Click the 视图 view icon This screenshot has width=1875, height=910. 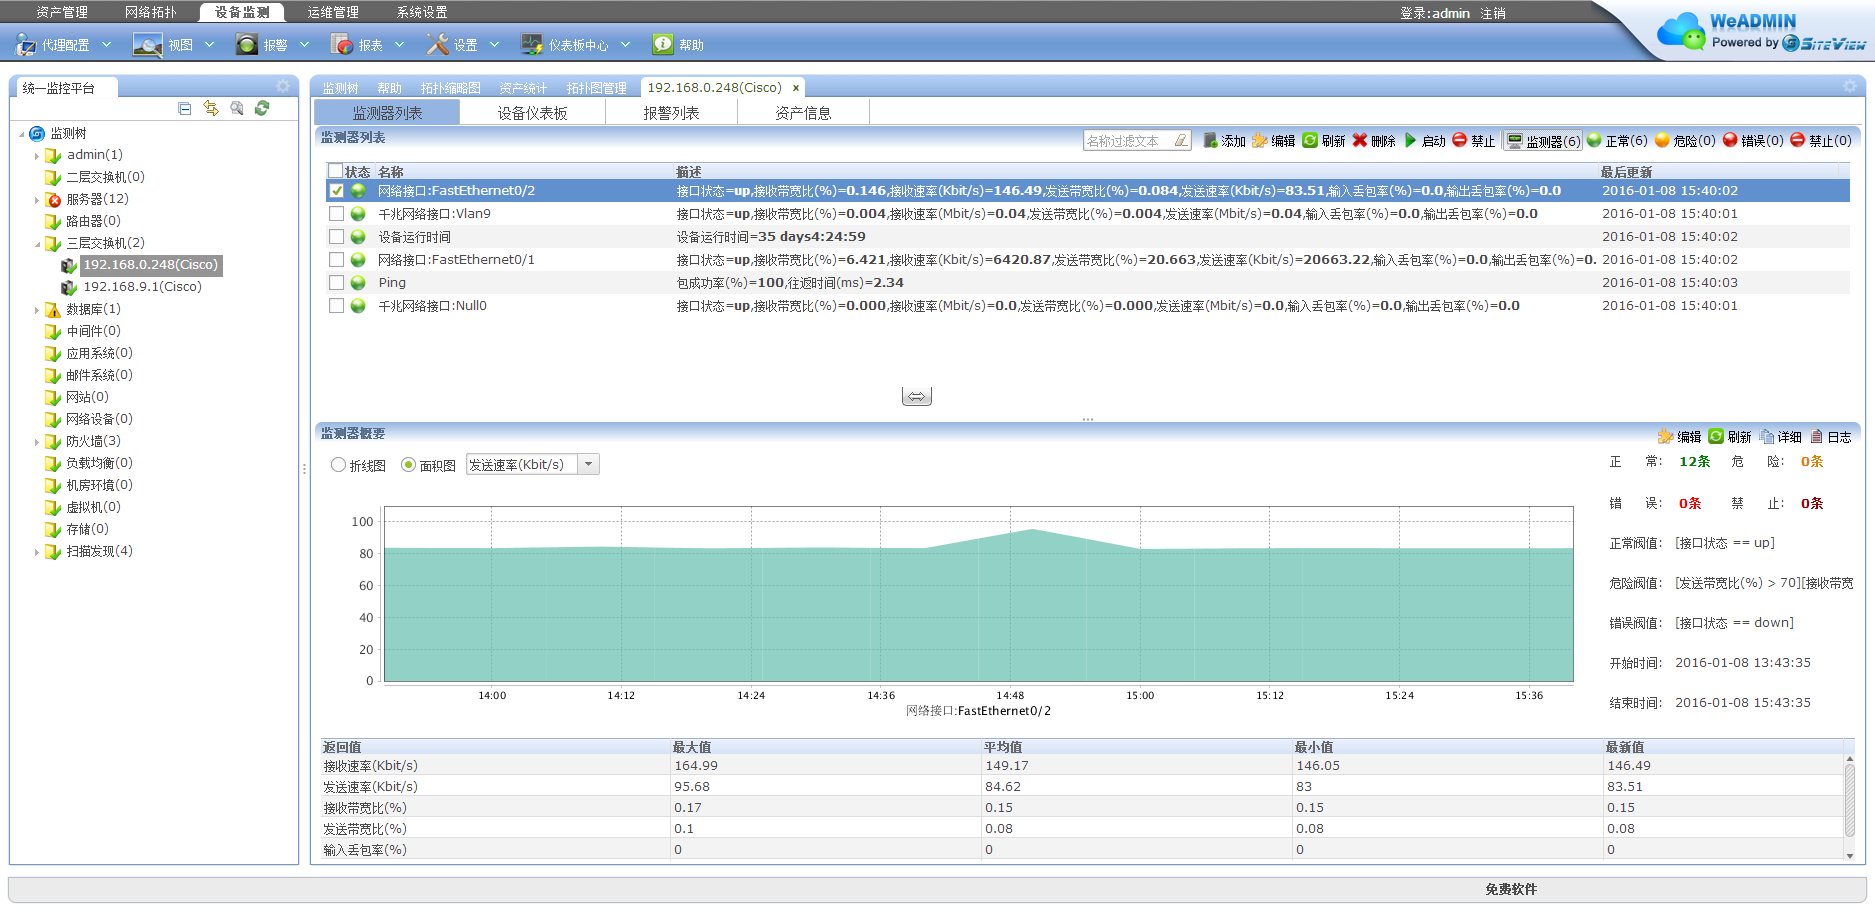click(148, 45)
